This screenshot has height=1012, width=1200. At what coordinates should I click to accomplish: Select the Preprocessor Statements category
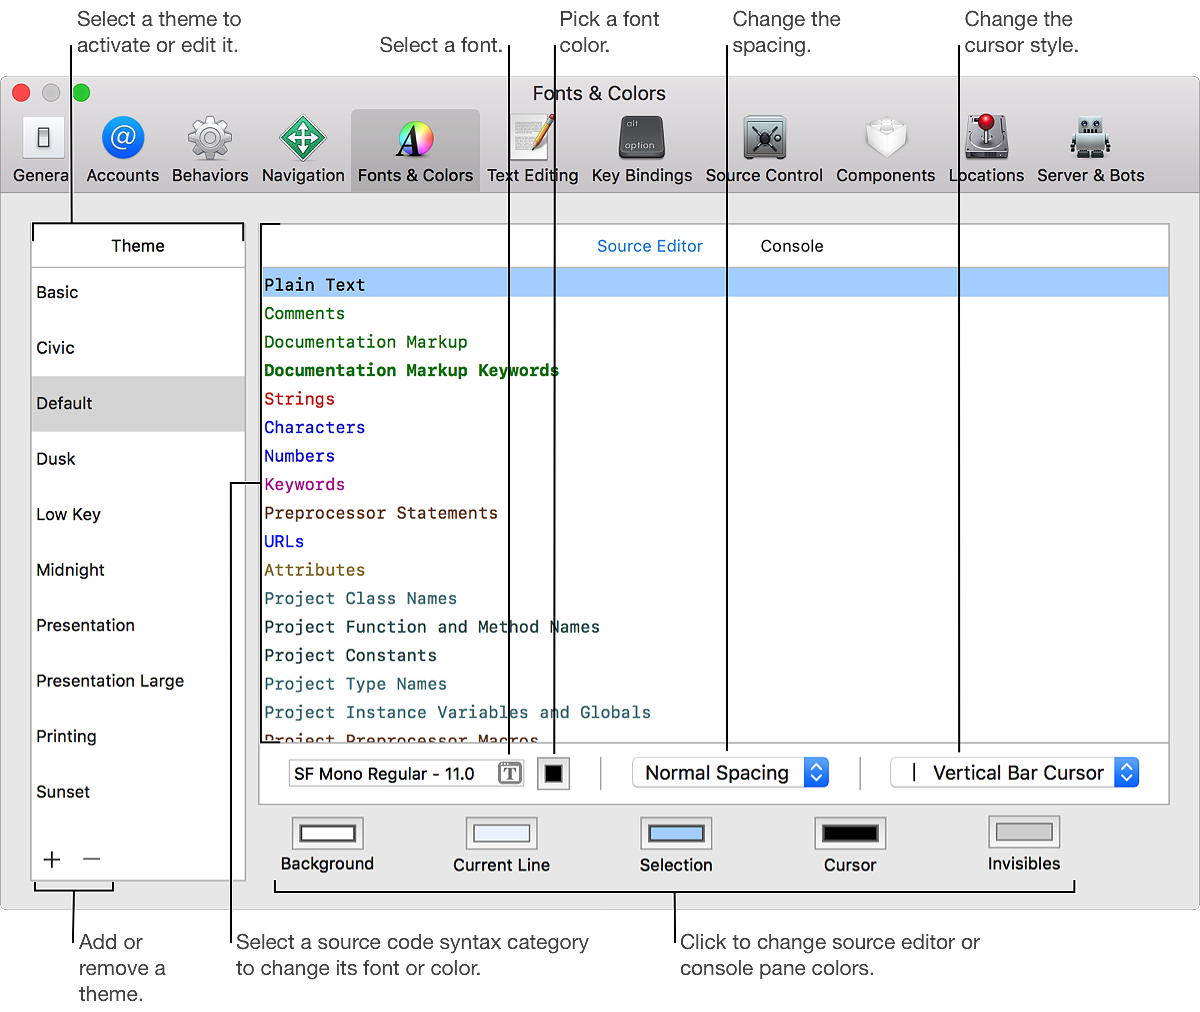(x=715, y=513)
